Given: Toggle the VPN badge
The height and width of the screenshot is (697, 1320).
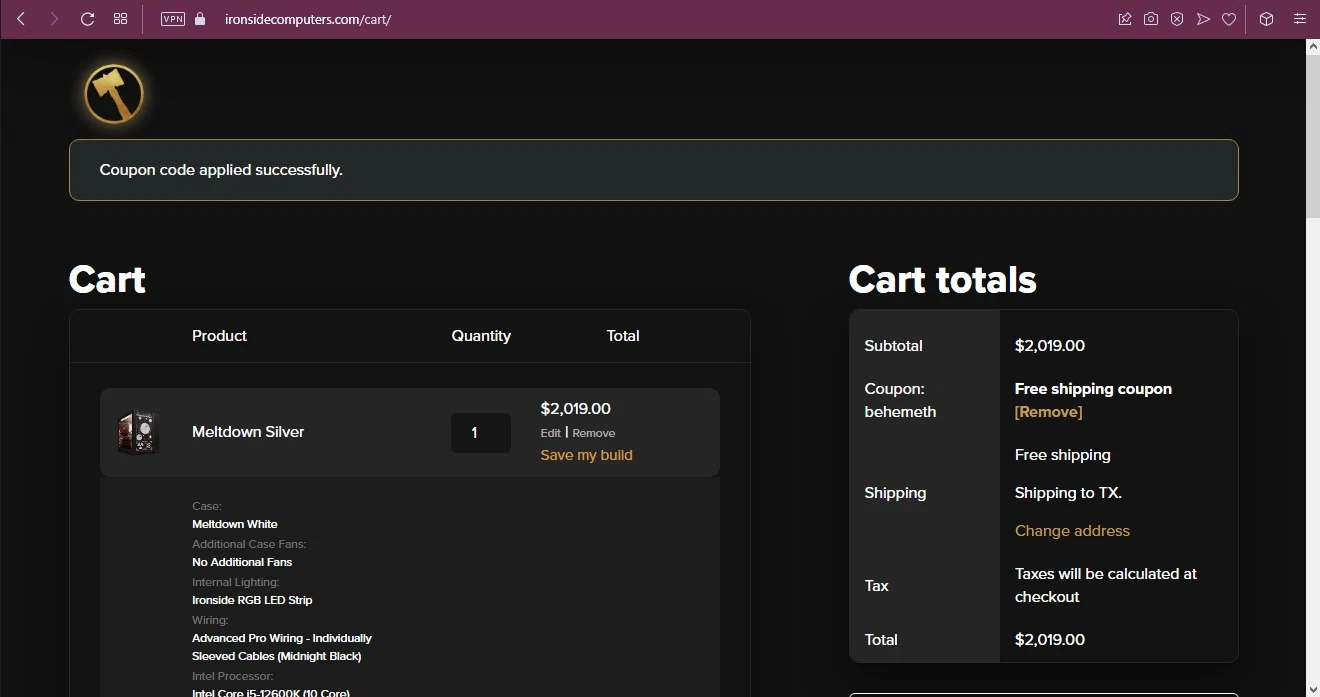Looking at the screenshot, I should point(173,19).
